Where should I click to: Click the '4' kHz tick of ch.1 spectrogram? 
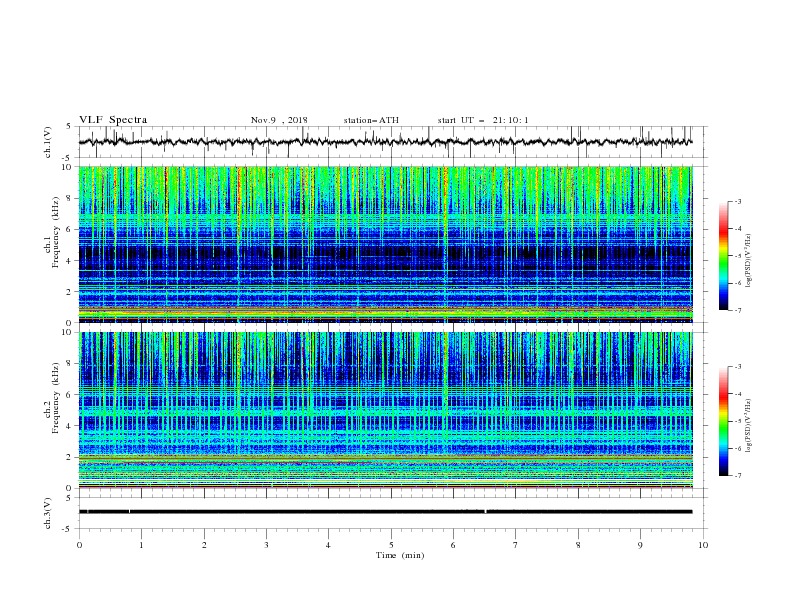pyautogui.click(x=69, y=261)
